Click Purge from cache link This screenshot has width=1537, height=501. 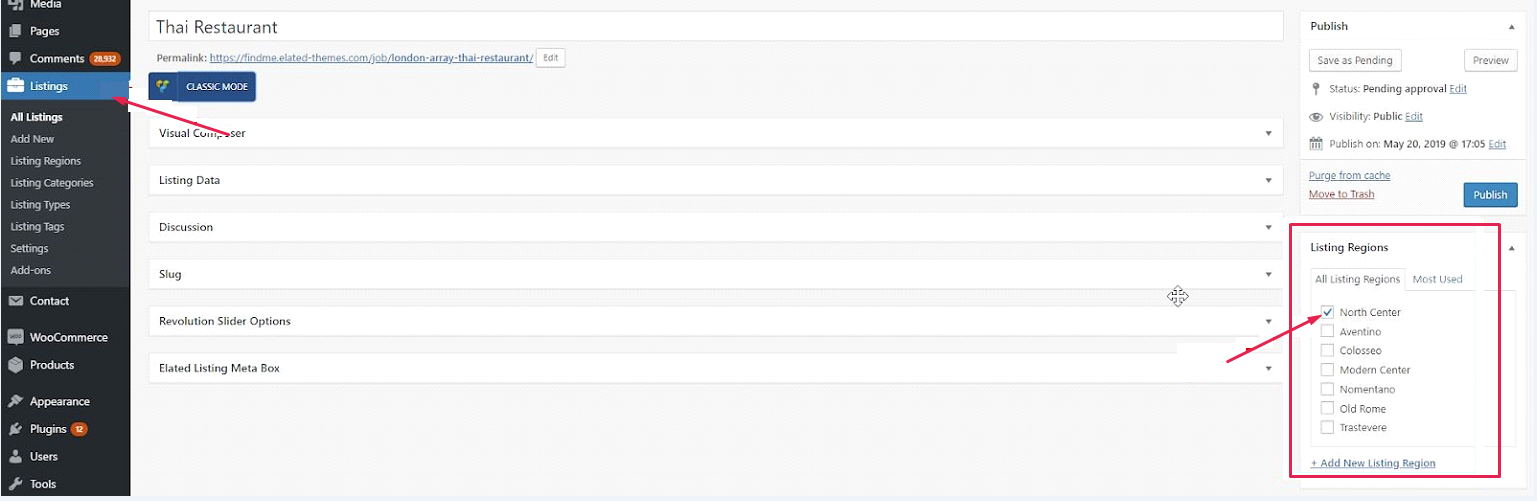(1349, 176)
